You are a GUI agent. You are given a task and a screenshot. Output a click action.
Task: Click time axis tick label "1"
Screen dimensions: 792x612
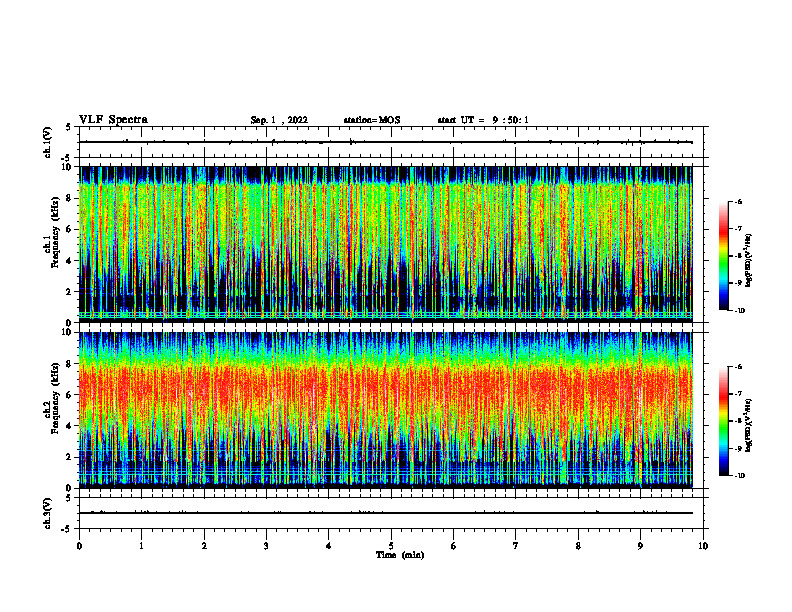tap(141, 546)
